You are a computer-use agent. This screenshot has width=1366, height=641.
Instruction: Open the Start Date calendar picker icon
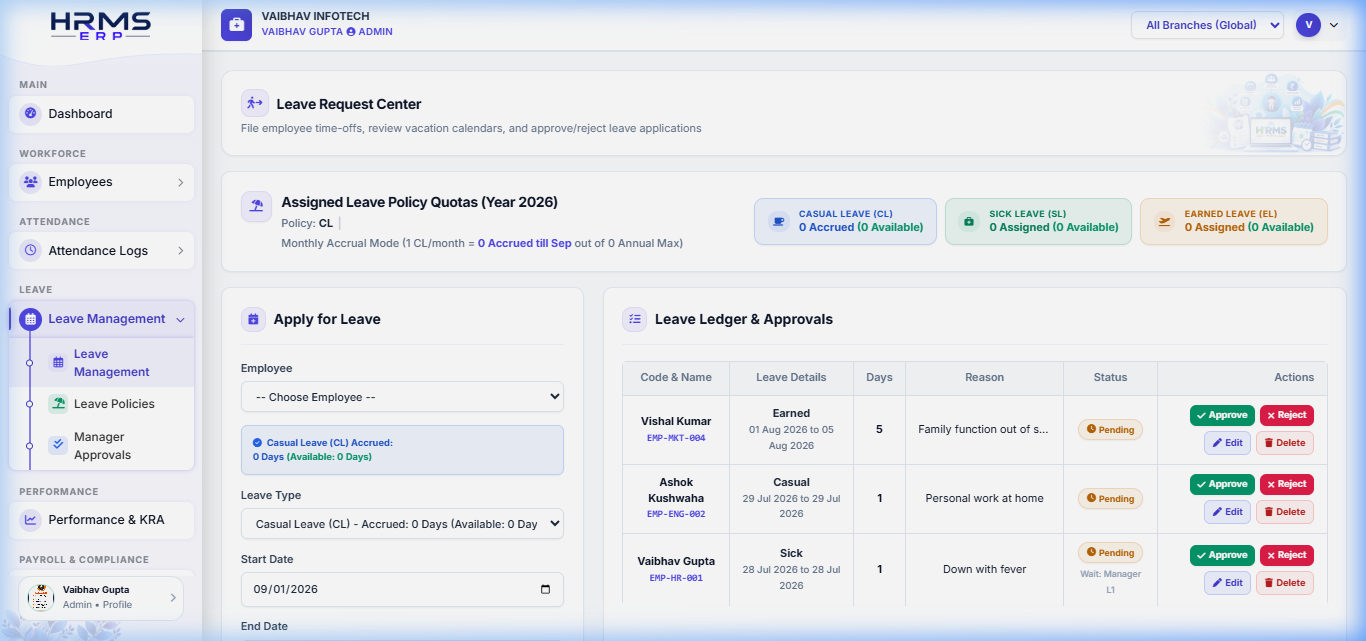[x=545, y=589]
